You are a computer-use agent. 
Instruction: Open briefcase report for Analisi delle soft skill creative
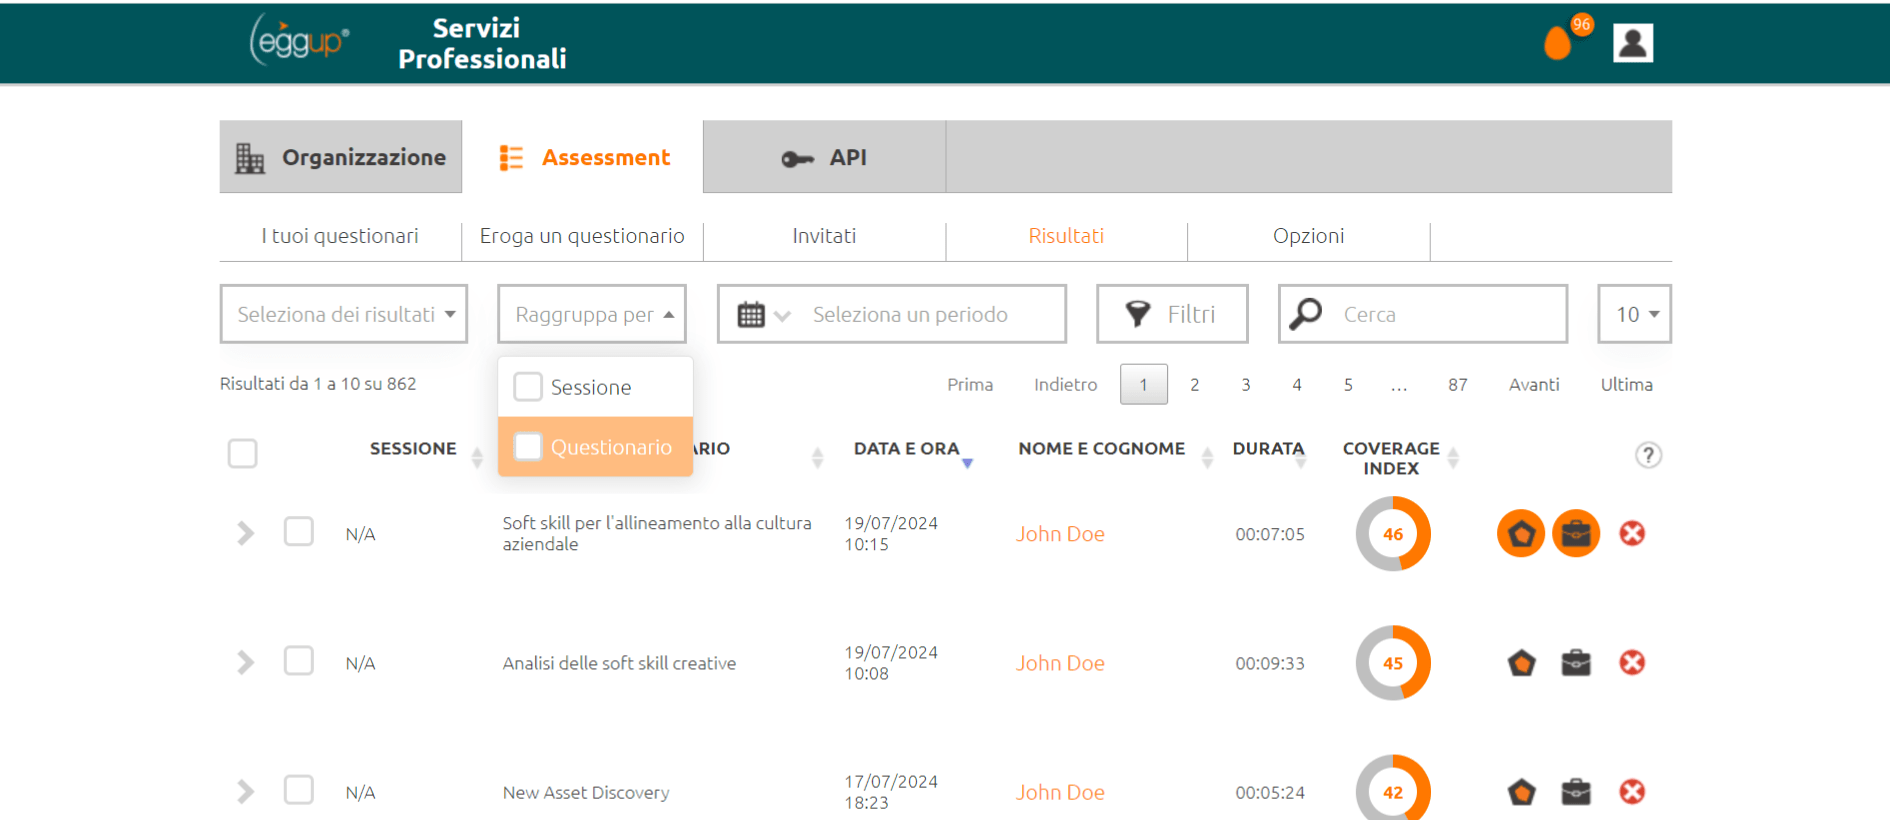(1576, 662)
